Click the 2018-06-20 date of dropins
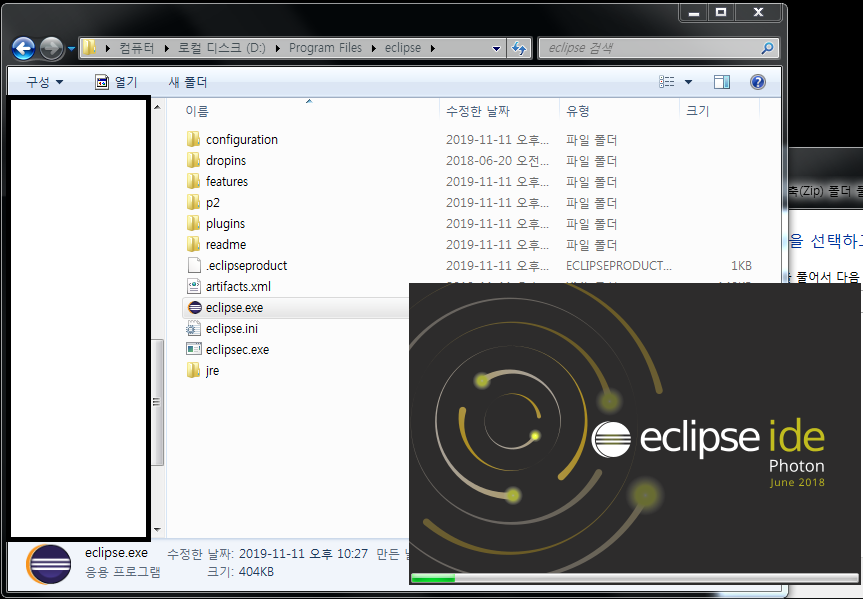863x599 pixels. coord(497,161)
